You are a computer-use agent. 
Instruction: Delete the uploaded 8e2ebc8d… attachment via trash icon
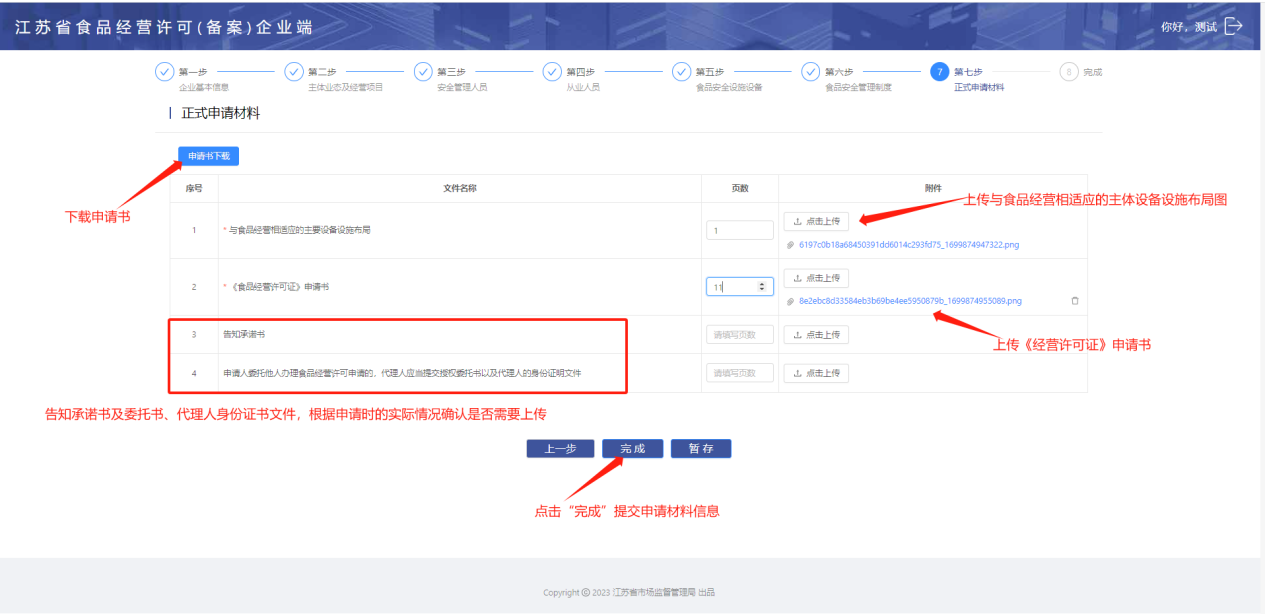(1075, 300)
